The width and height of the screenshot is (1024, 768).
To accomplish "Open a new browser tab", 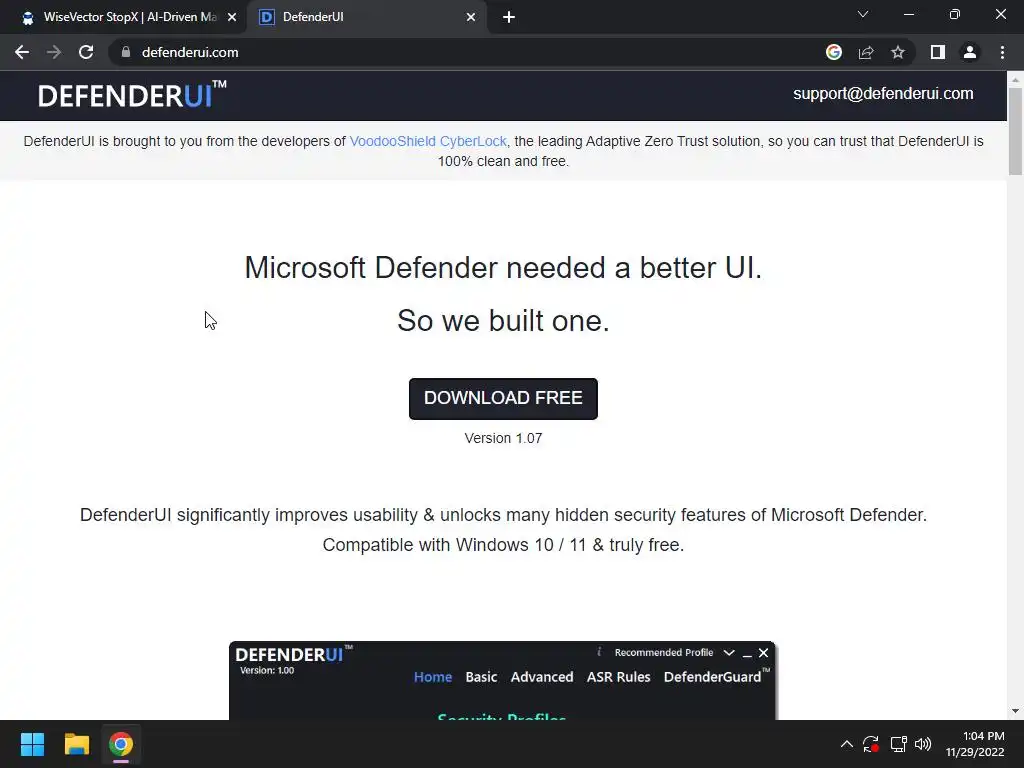I will 509,17.
